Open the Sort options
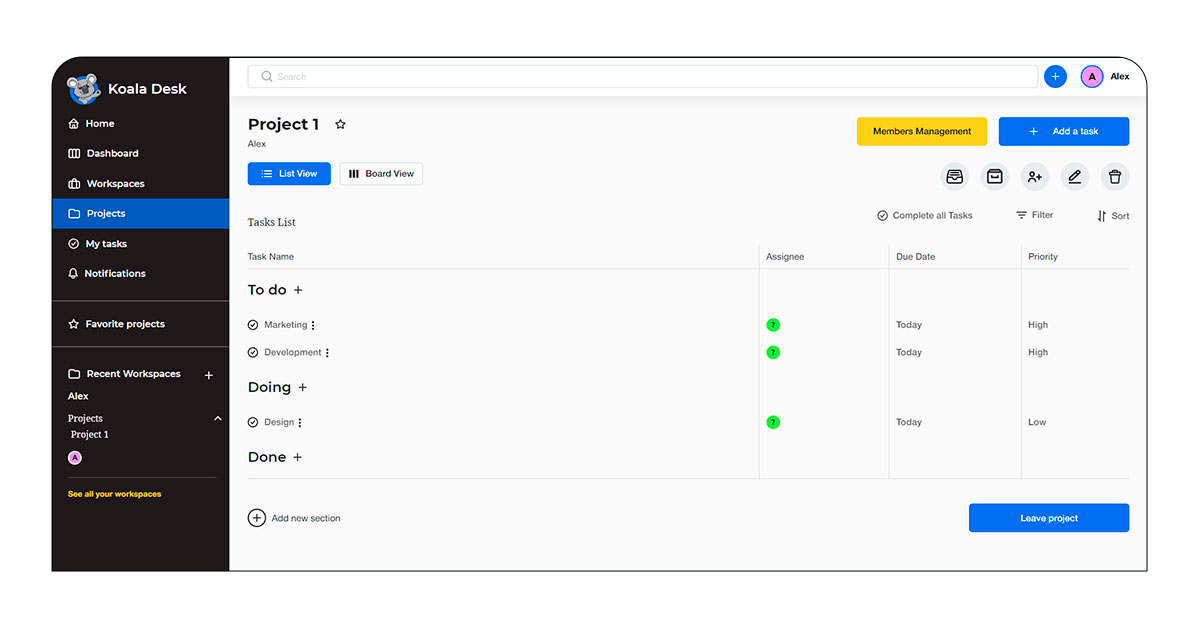 [1113, 216]
